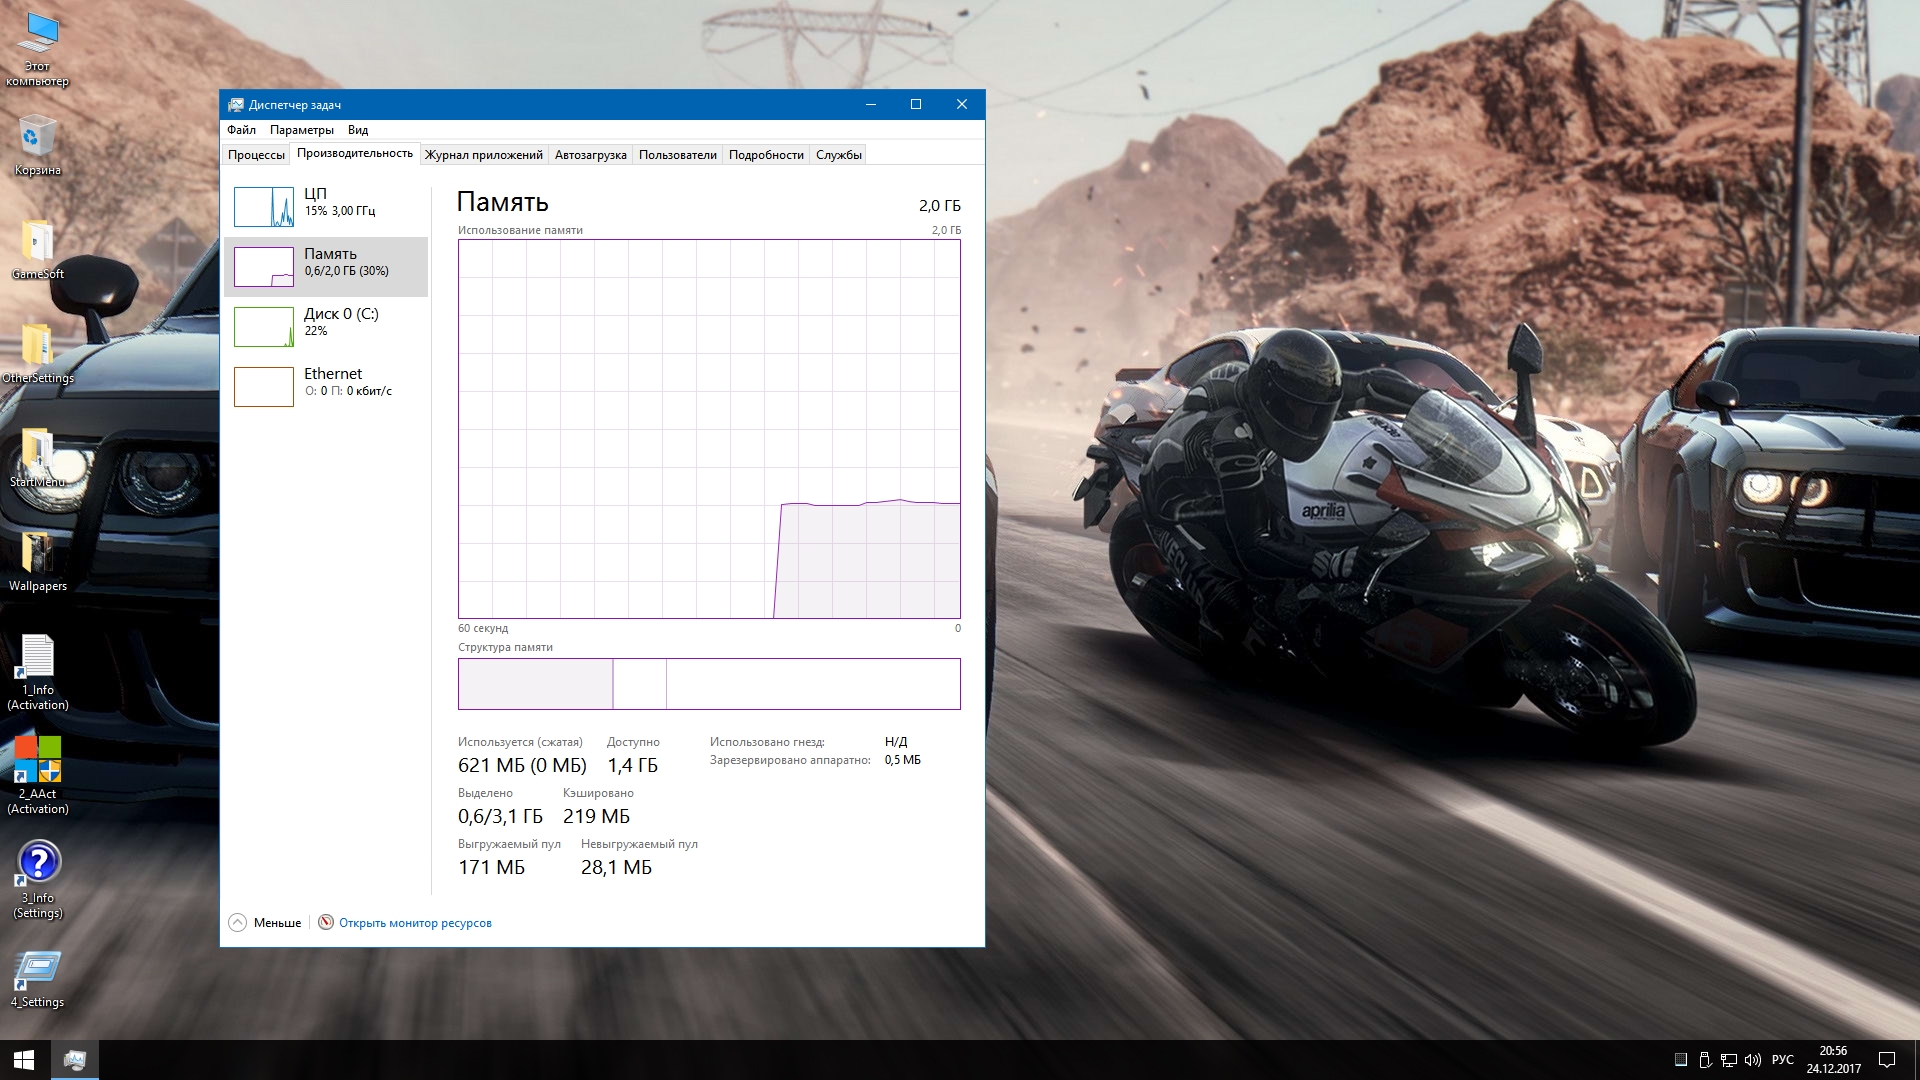Open the Параметры menu
1920x1080 pixels.
[x=301, y=130]
